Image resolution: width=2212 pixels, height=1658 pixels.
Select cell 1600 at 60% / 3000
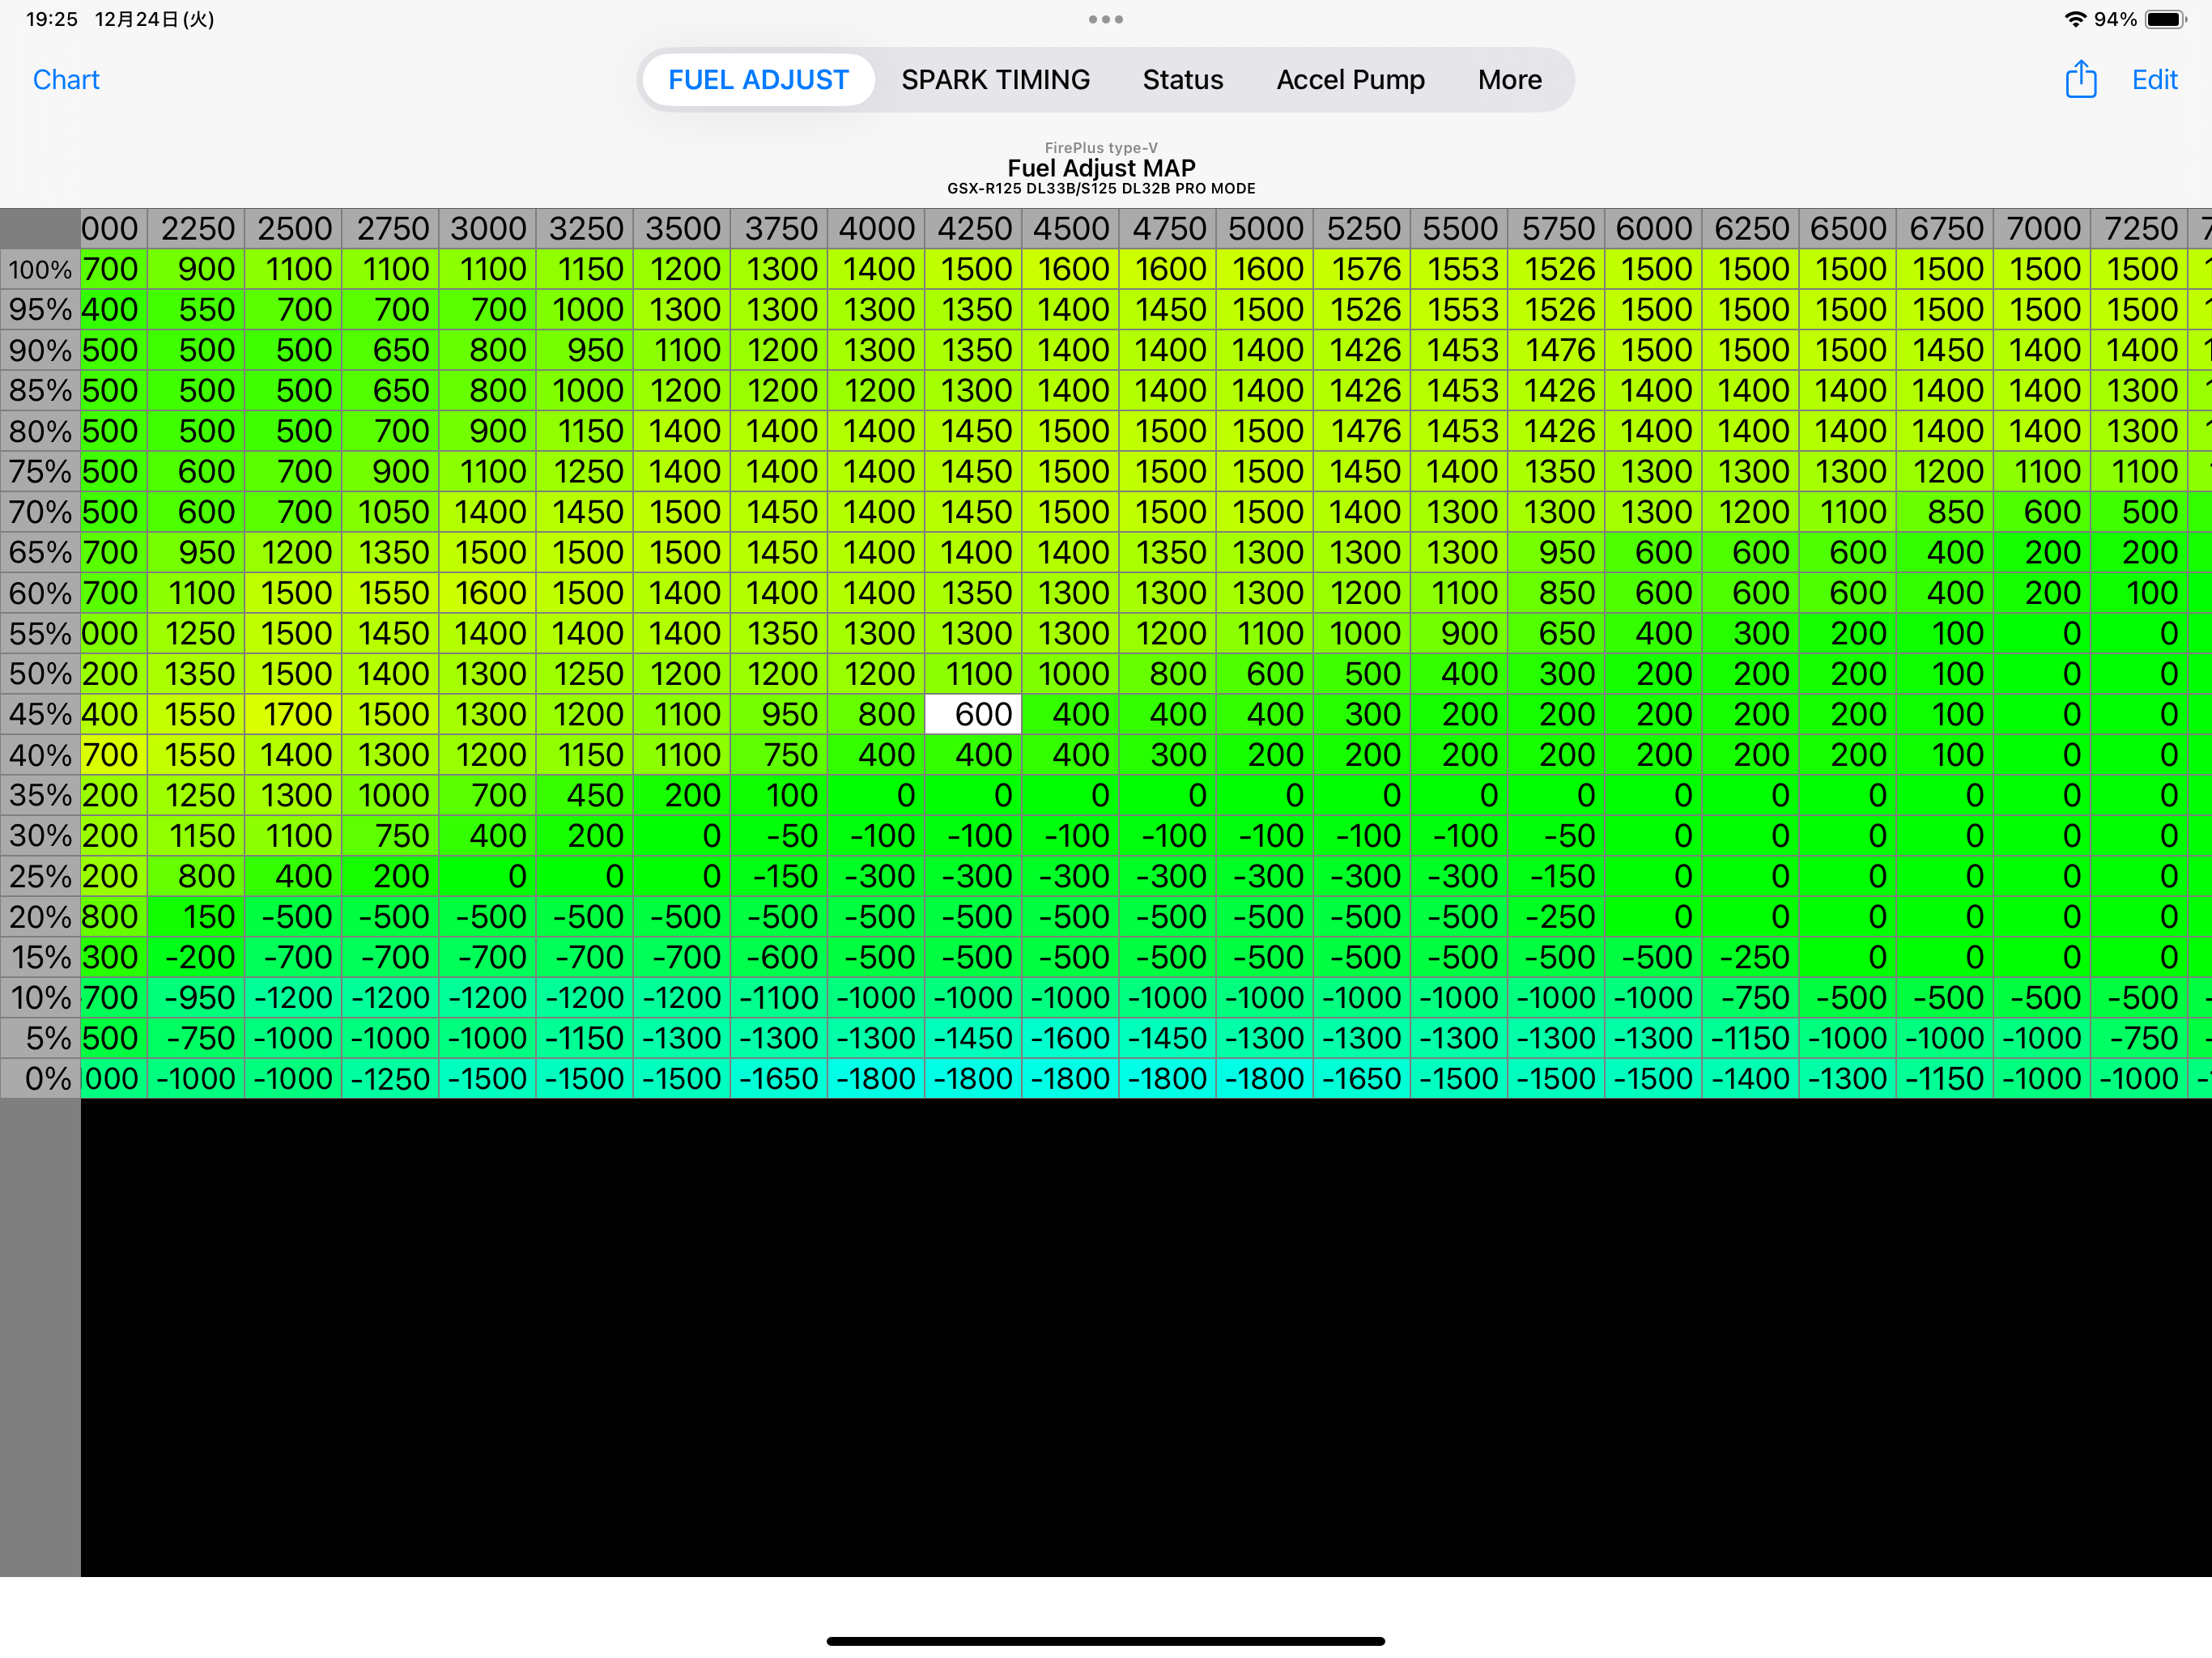coord(487,593)
